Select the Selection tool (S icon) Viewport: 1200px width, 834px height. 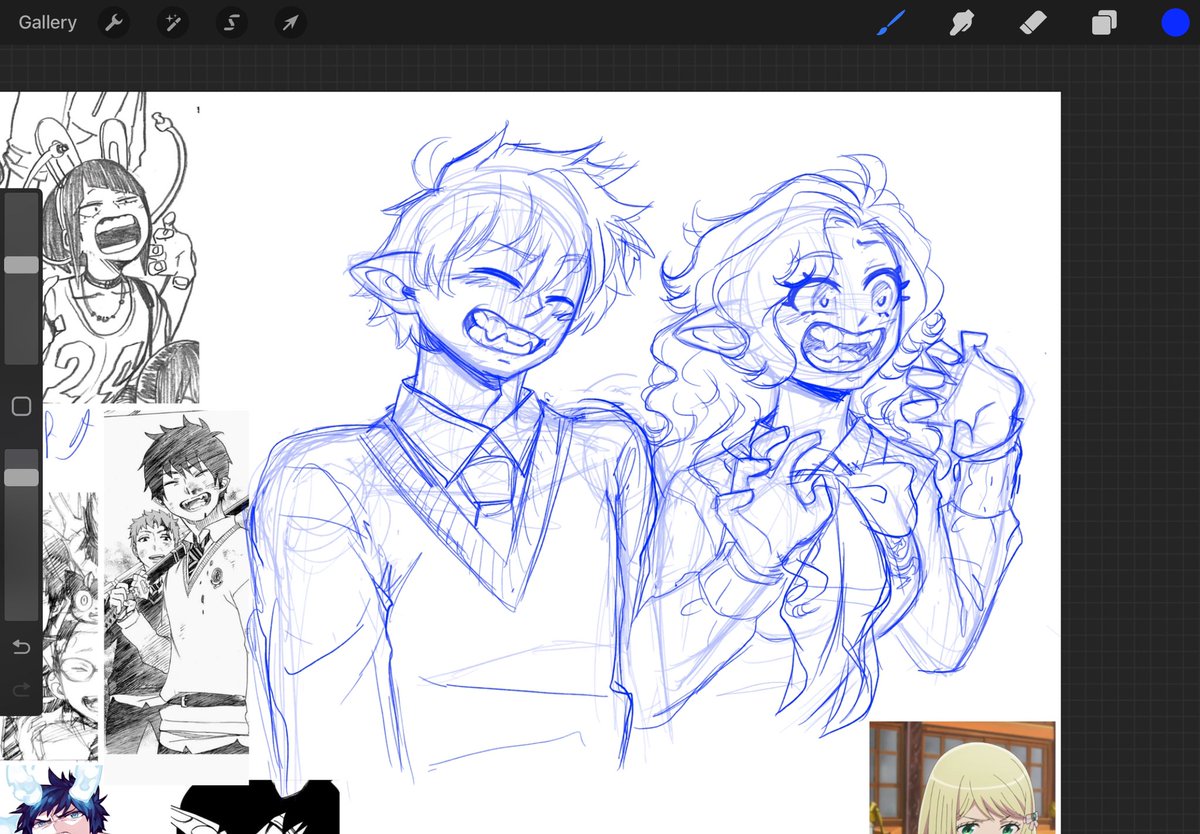point(231,22)
